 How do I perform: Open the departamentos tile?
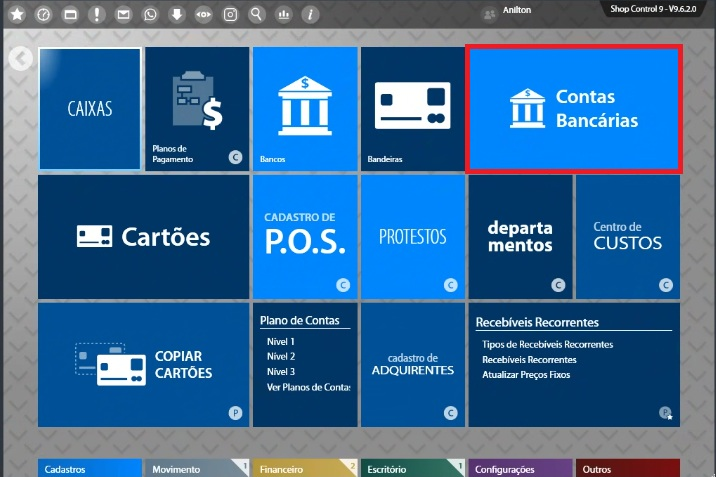pyautogui.click(x=521, y=237)
